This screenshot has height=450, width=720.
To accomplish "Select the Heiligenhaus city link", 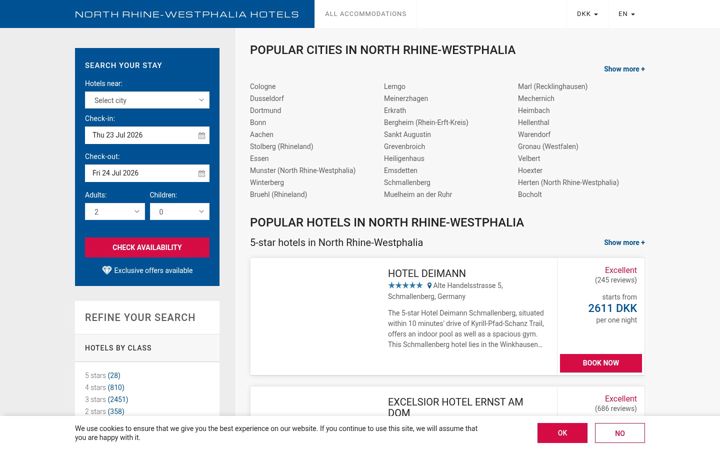I will coord(404,158).
